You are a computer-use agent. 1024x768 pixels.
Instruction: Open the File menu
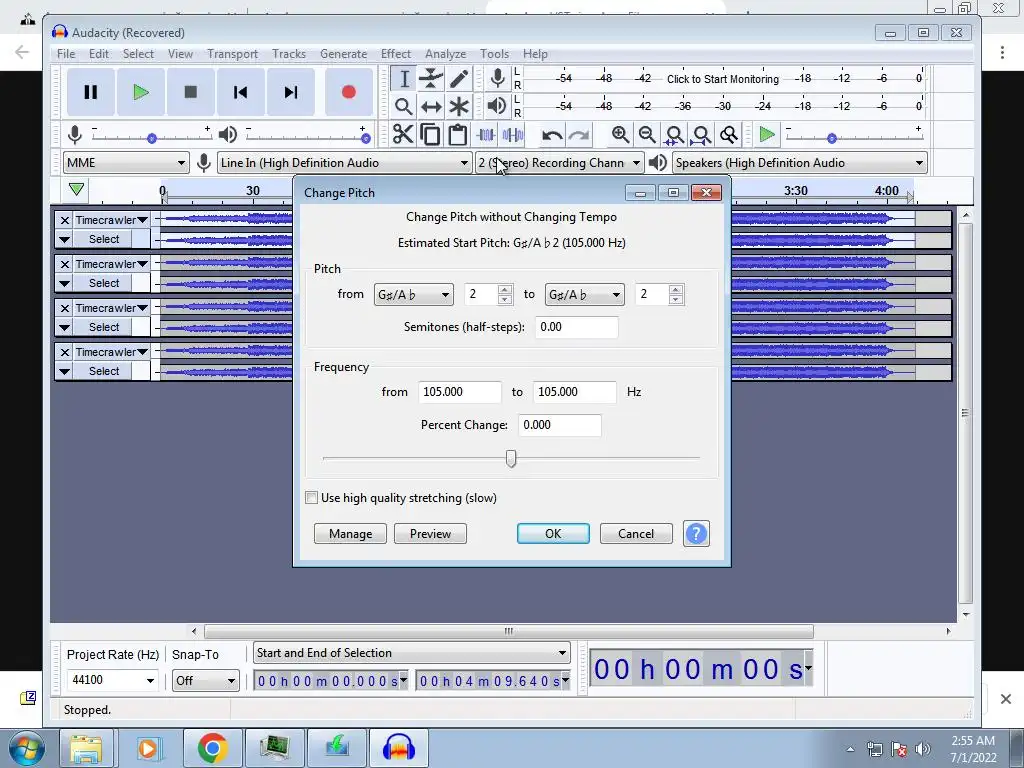click(66, 54)
